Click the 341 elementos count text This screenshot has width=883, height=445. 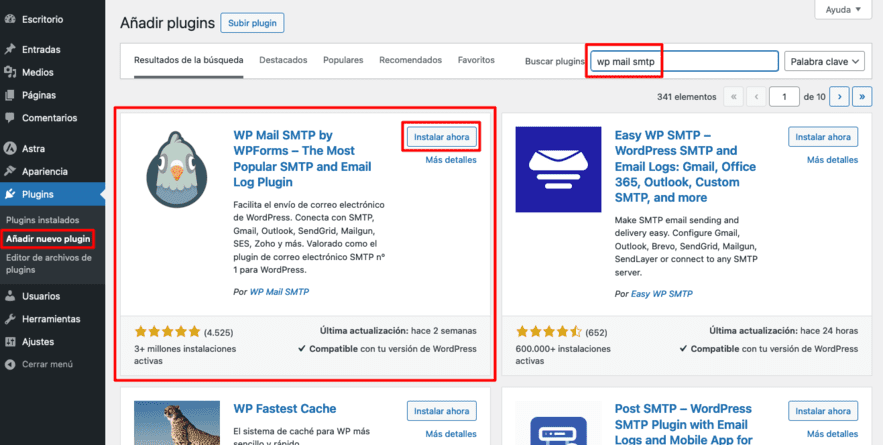pyautogui.click(x=686, y=97)
